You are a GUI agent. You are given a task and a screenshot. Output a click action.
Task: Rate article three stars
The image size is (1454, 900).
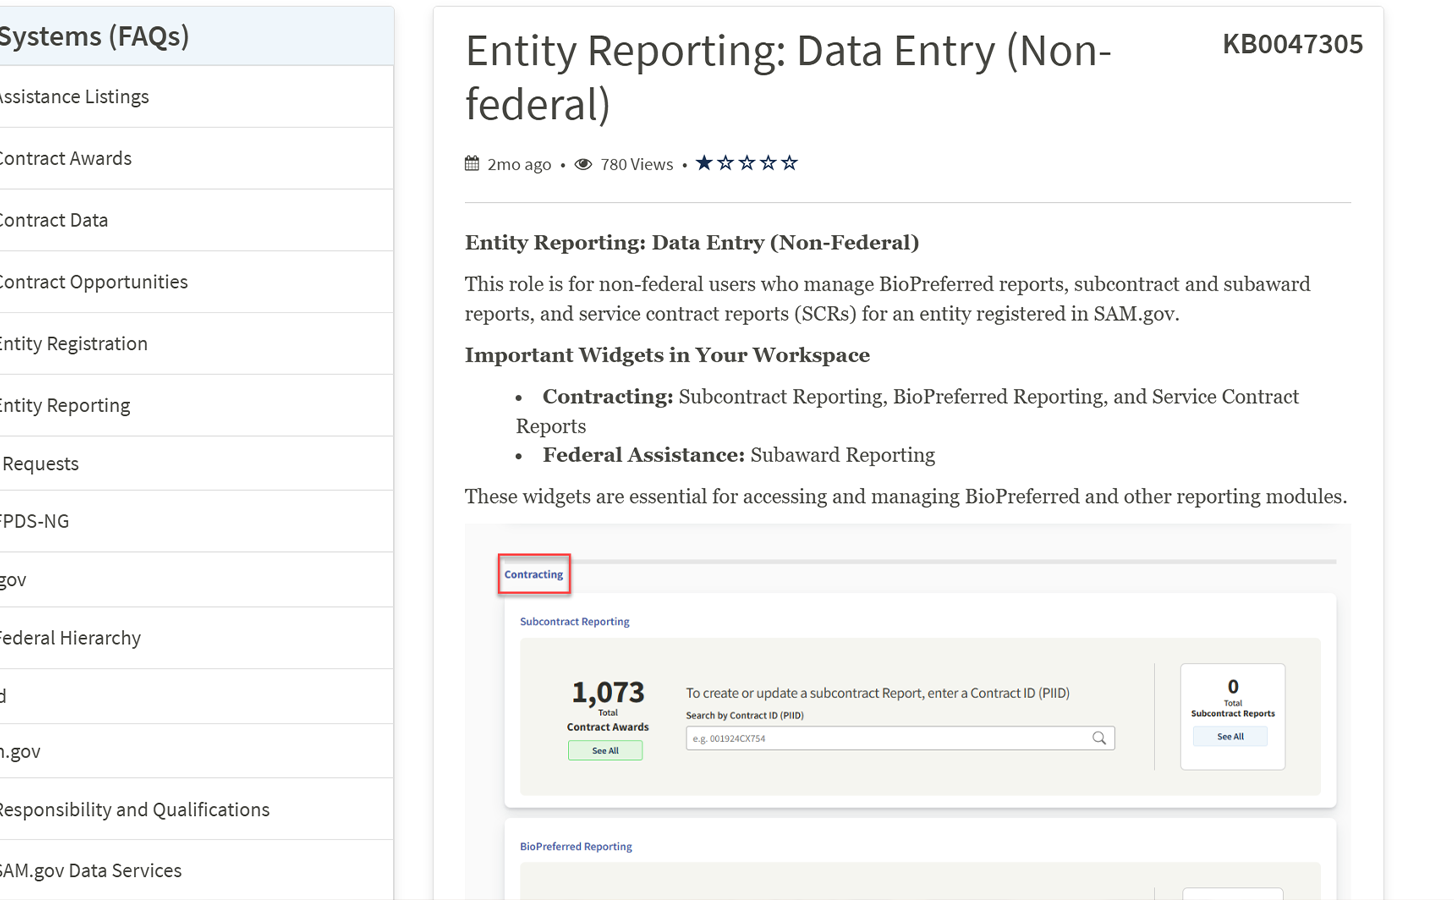(747, 163)
